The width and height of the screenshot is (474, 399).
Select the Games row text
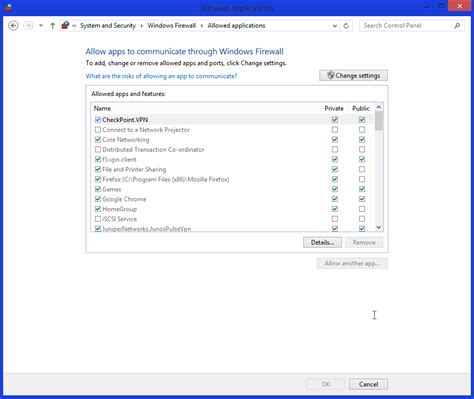coord(112,189)
